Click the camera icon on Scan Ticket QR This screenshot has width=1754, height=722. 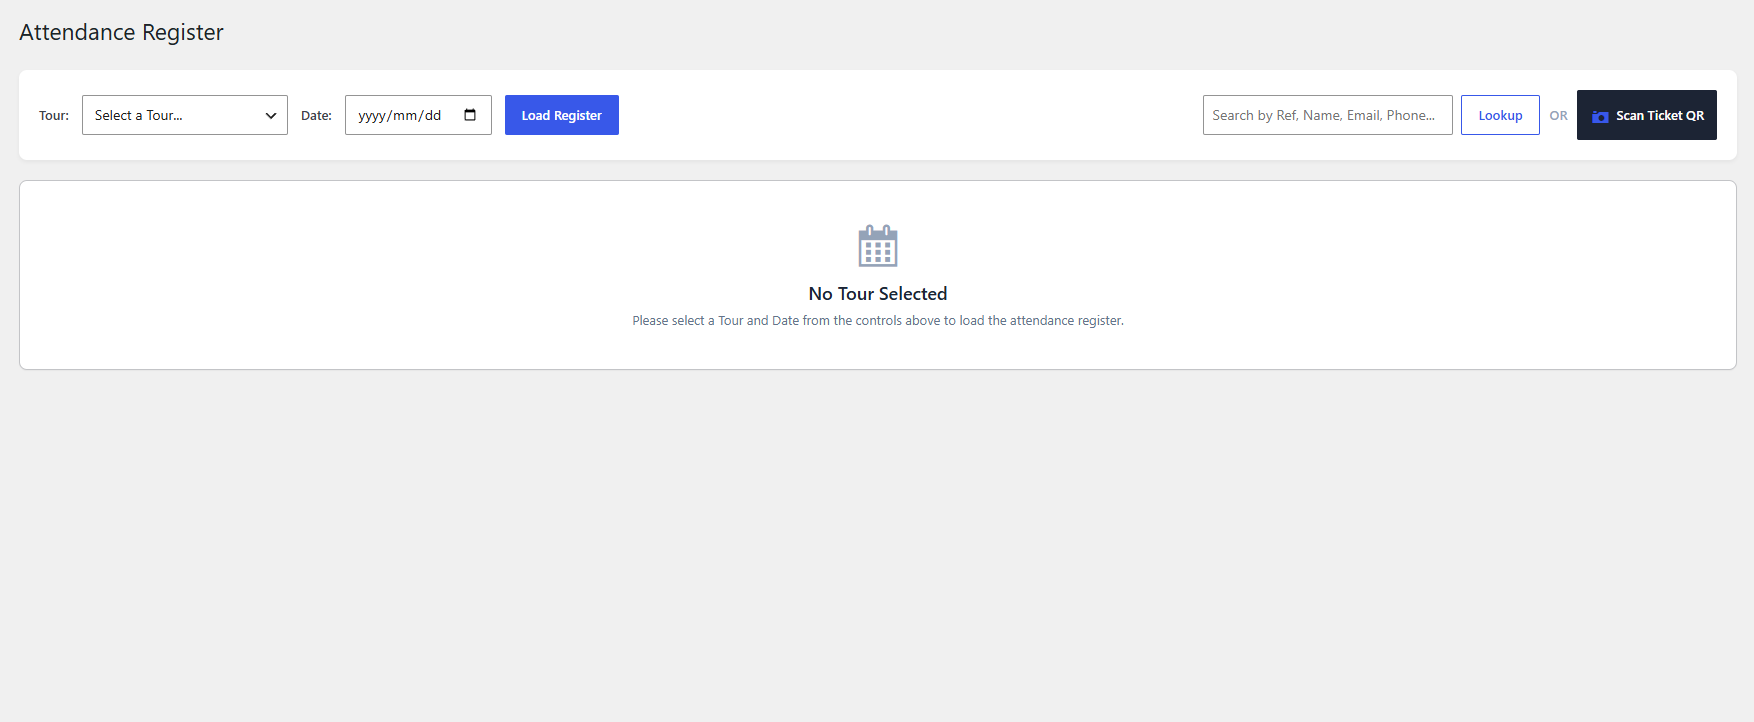(x=1600, y=117)
